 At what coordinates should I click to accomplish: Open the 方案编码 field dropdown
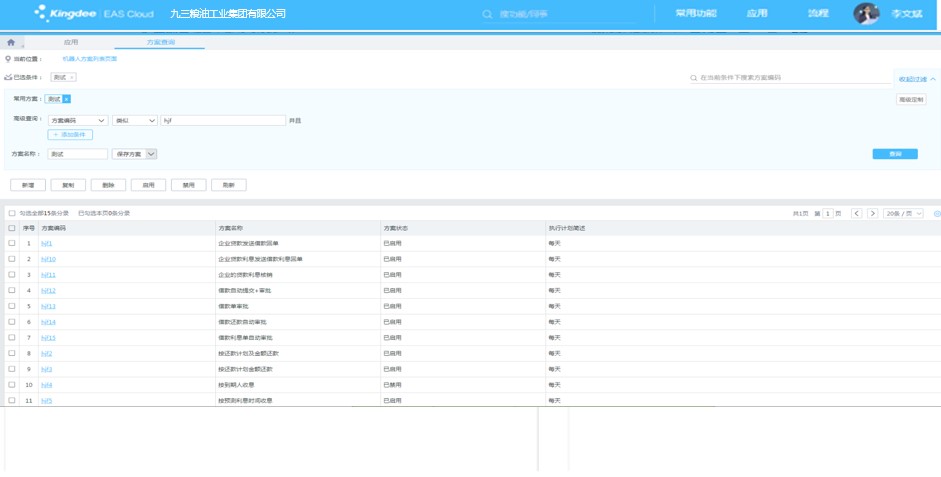click(x=78, y=120)
